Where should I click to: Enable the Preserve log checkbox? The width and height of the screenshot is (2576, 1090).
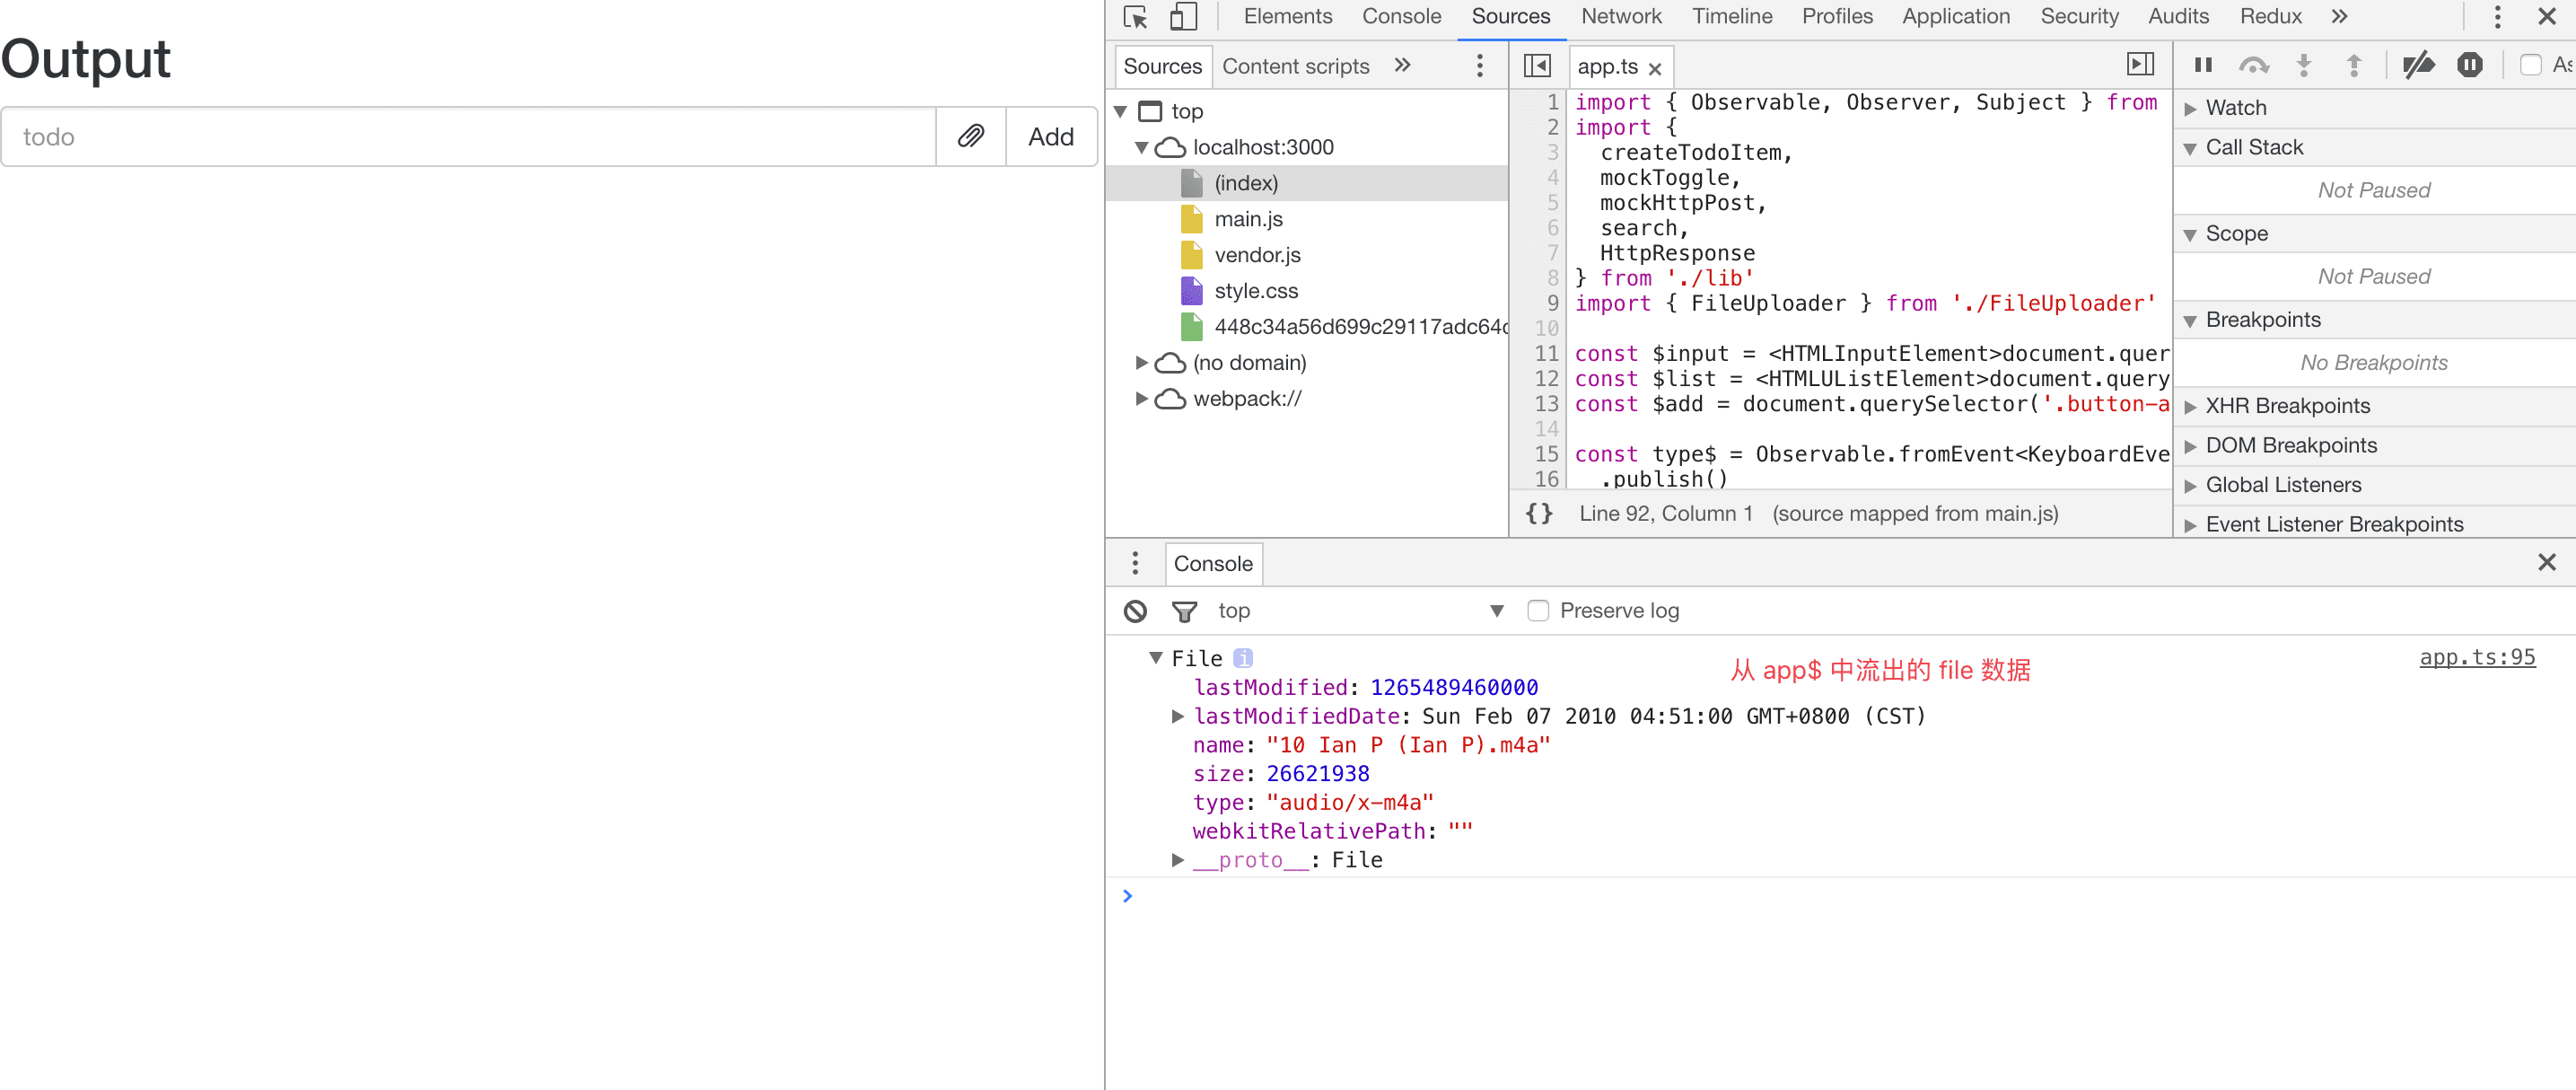[x=1538, y=611]
